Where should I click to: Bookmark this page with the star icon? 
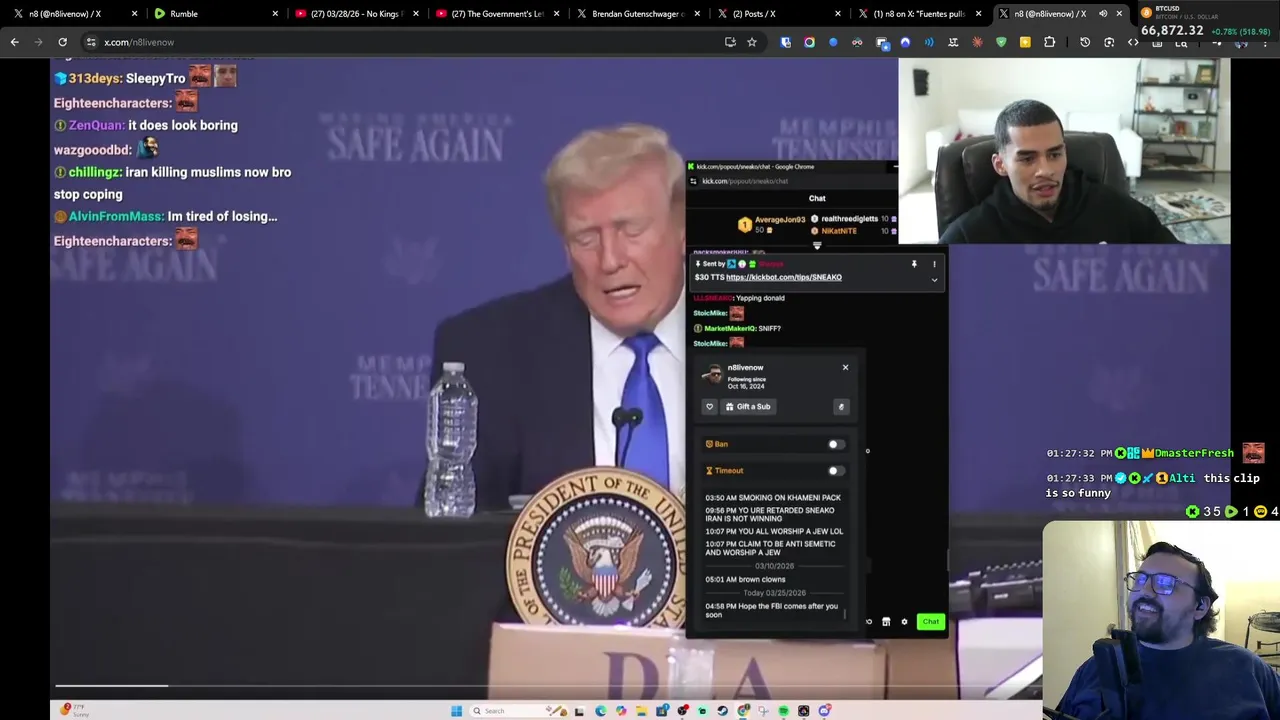752,42
